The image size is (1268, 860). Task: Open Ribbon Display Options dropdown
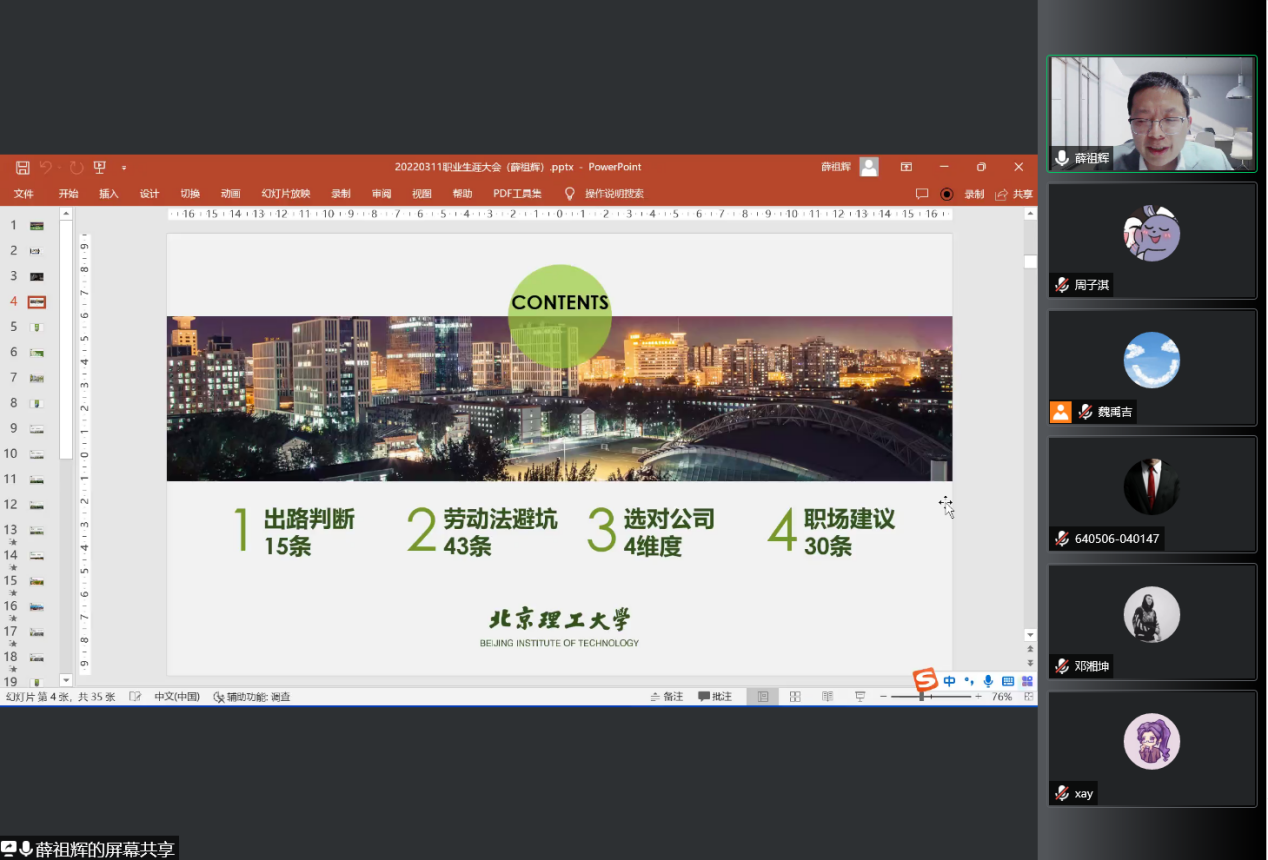point(906,167)
